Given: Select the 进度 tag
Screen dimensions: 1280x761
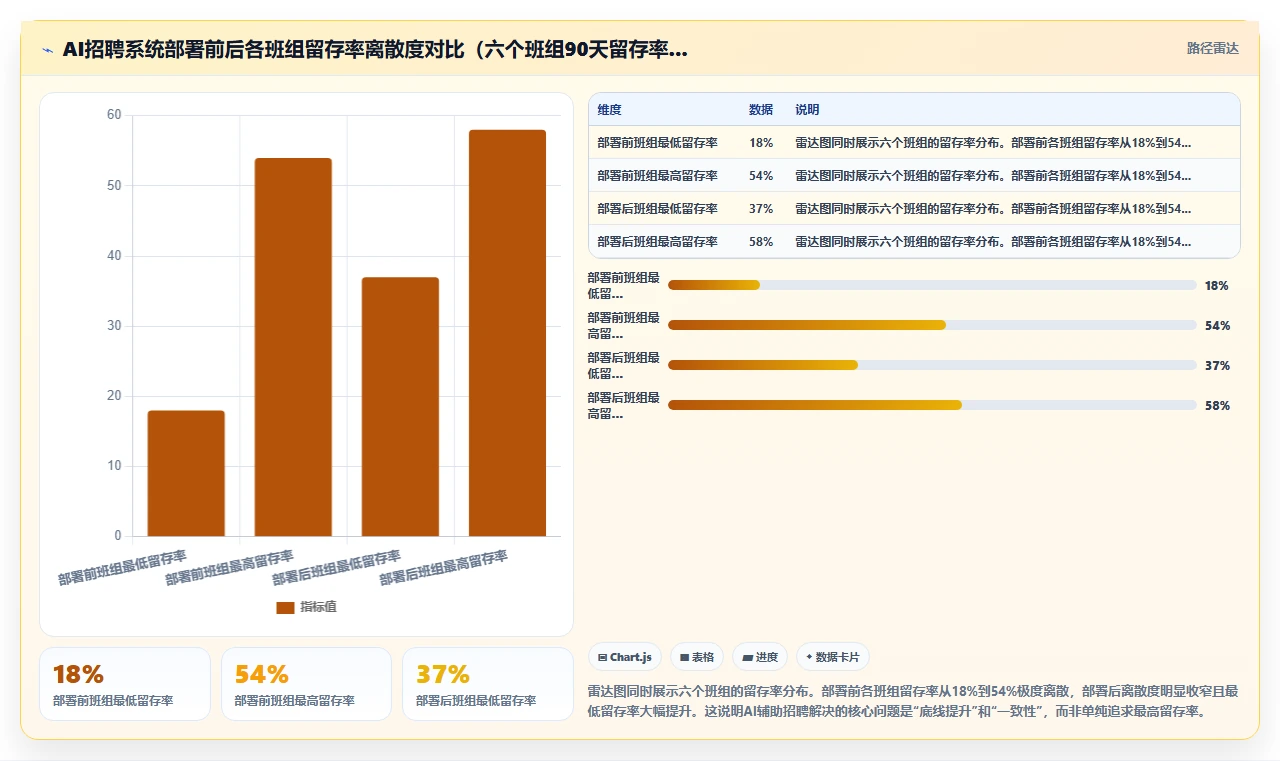Looking at the screenshot, I should (x=760, y=657).
